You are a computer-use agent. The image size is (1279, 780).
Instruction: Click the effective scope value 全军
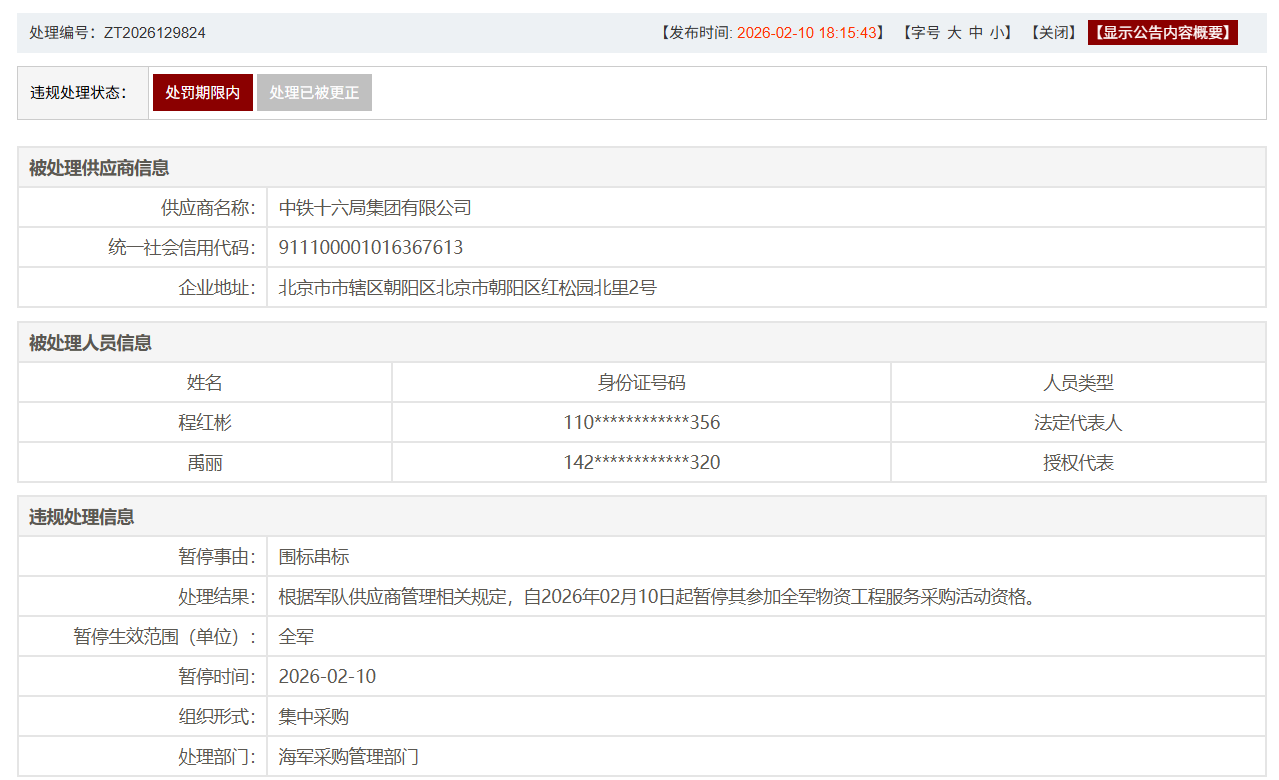pyautogui.click(x=296, y=636)
